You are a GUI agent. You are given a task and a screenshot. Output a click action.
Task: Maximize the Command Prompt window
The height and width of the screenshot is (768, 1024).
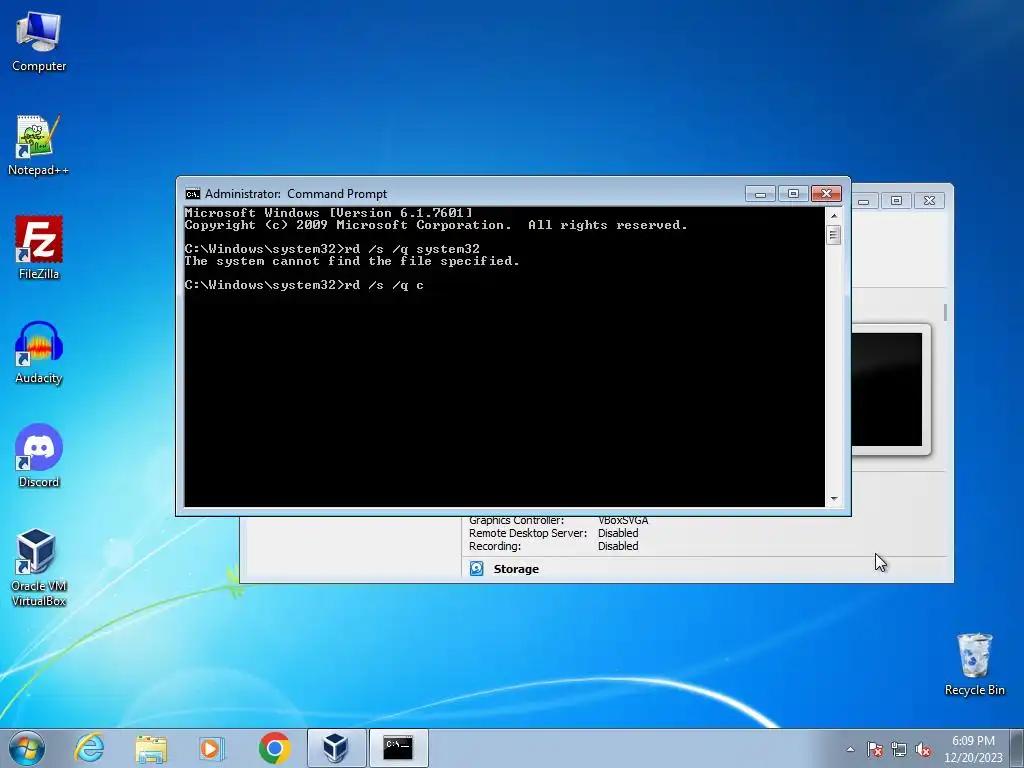pyautogui.click(x=793, y=194)
